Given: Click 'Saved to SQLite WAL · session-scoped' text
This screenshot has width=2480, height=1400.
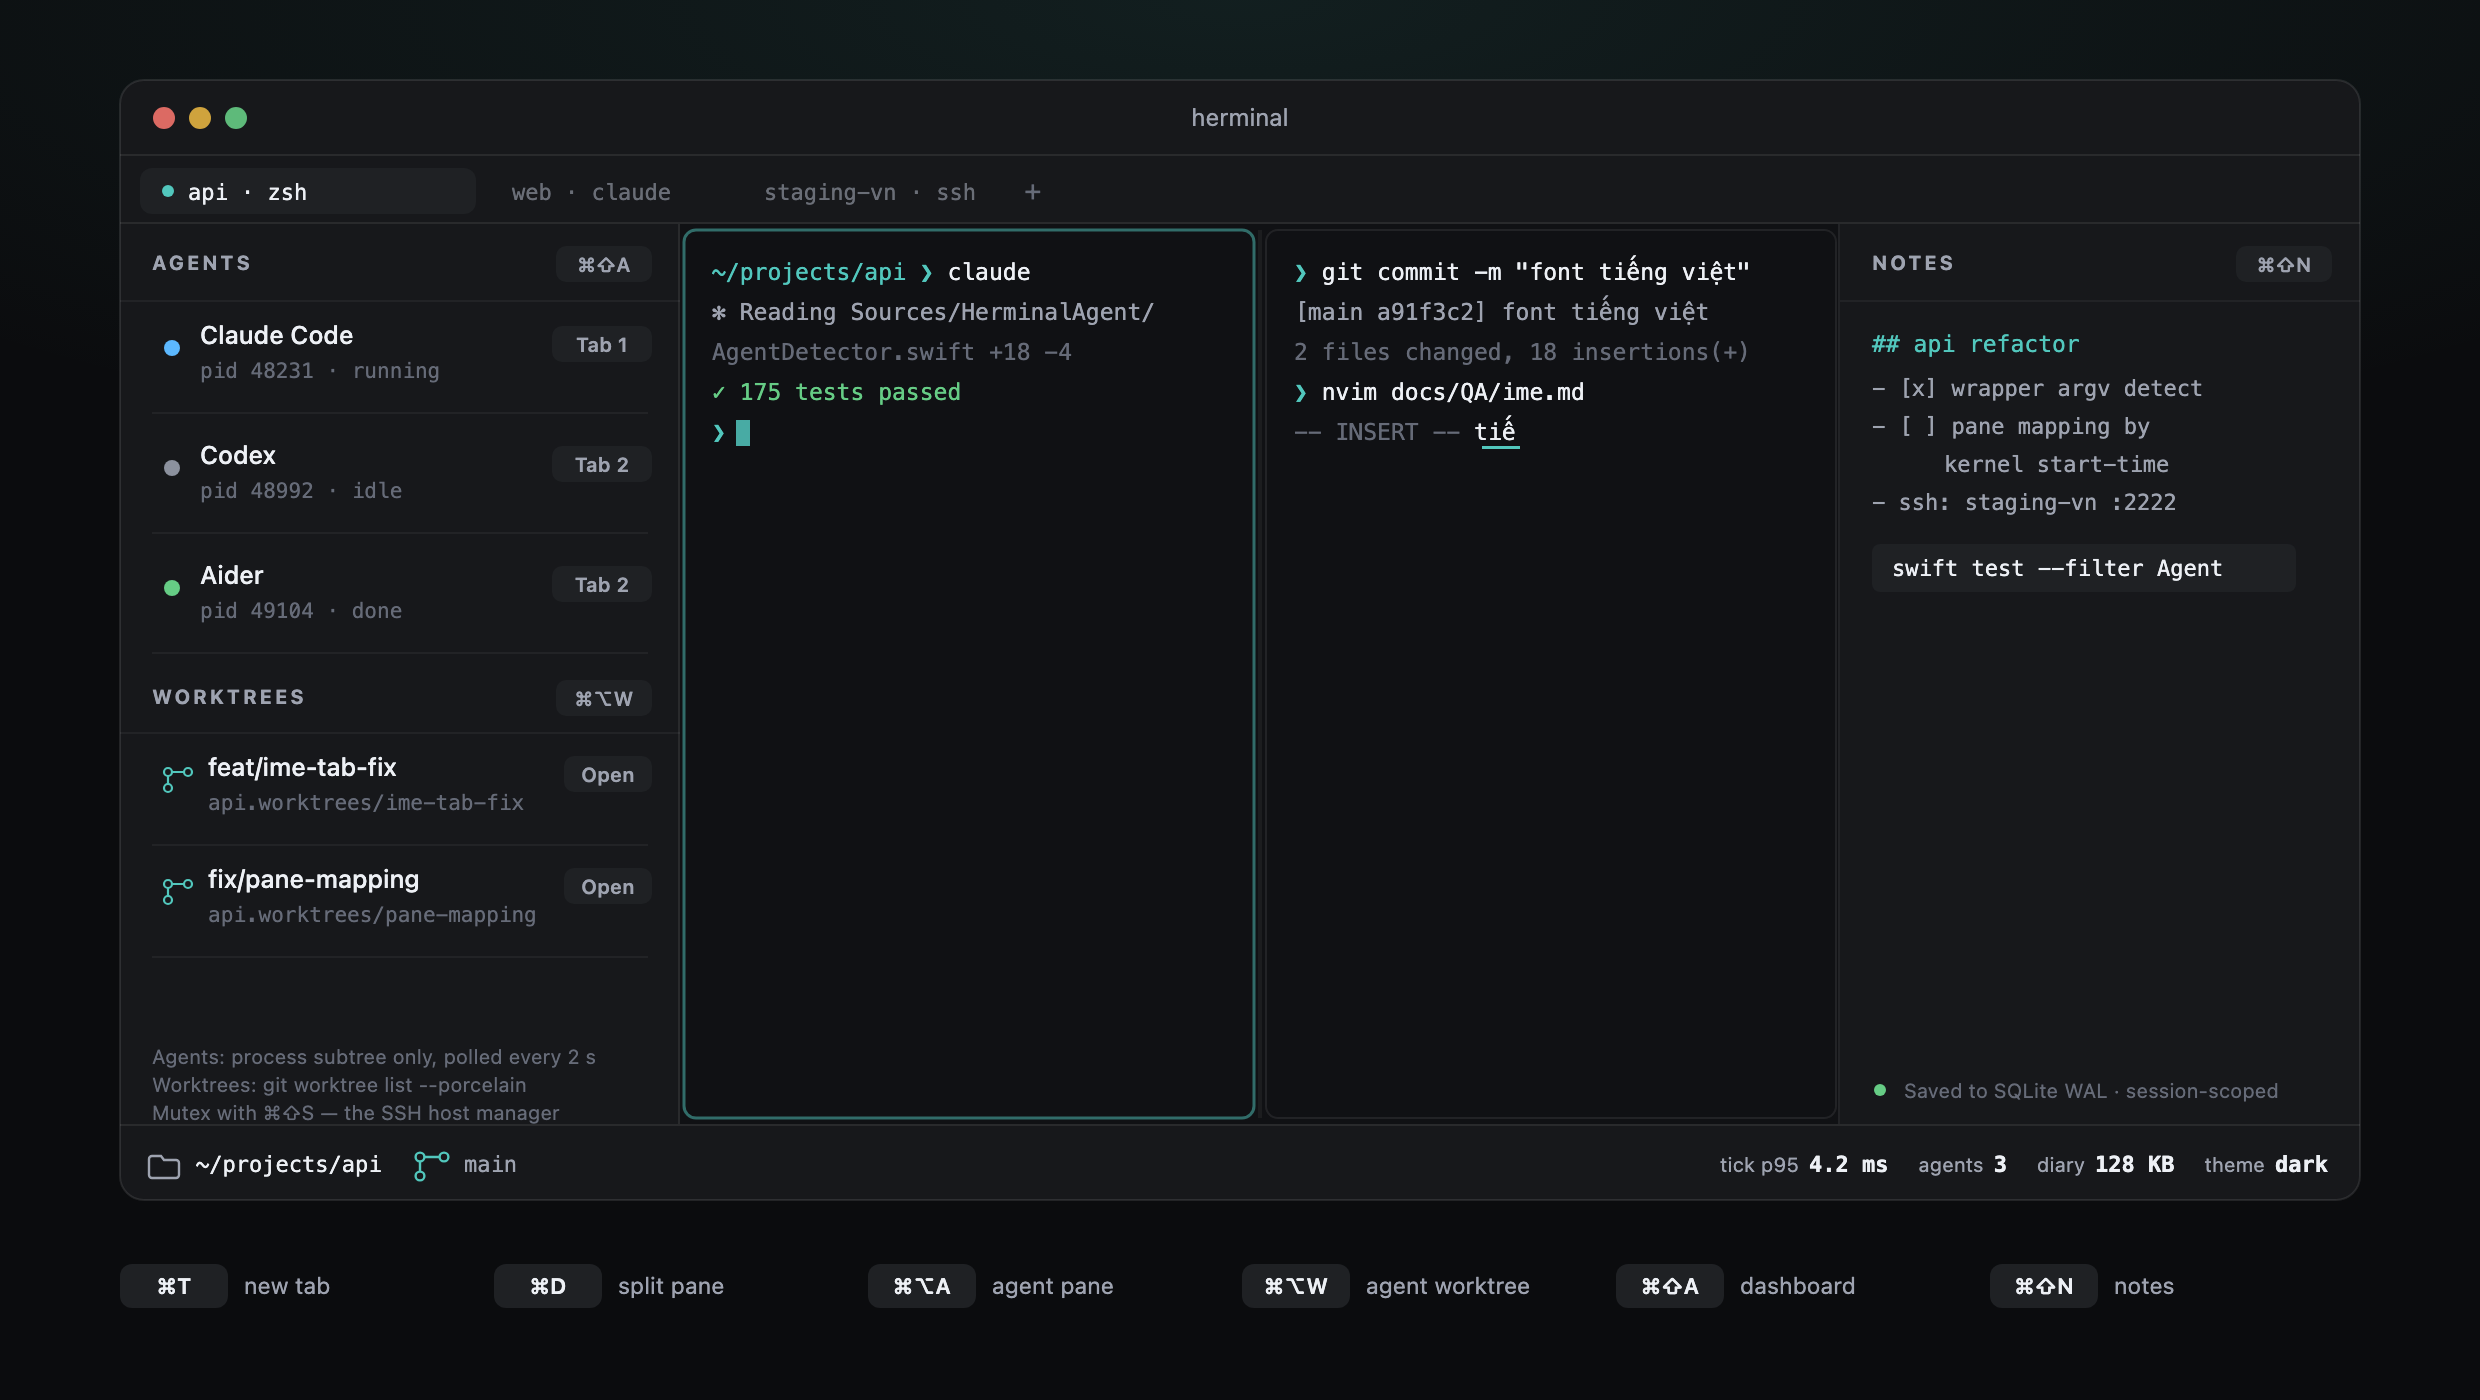Looking at the screenshot, I should click(2091, 1090).
